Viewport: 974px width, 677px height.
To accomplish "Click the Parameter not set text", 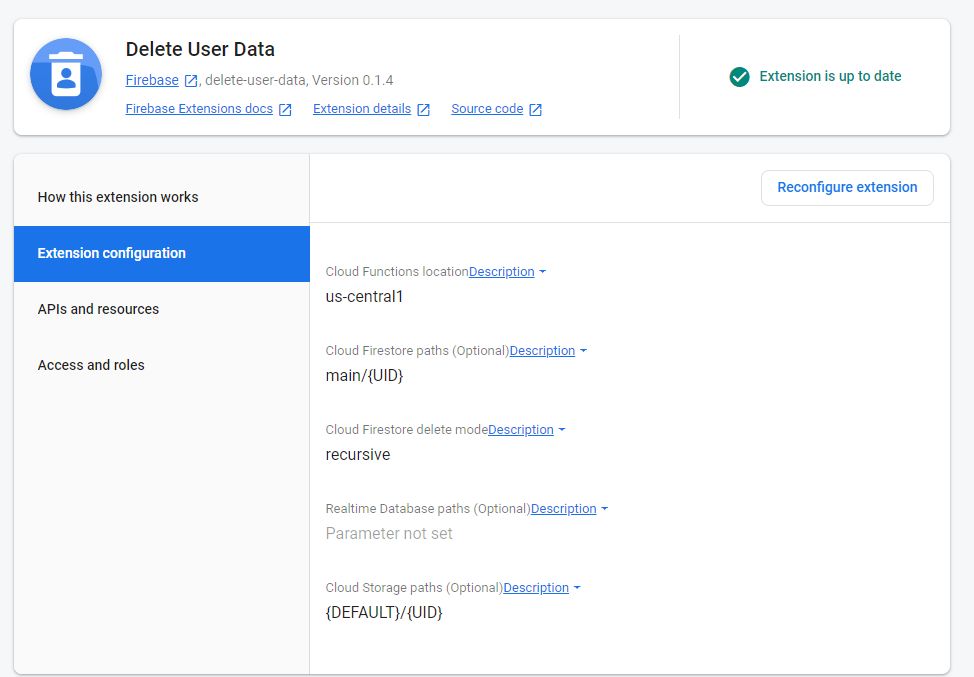I will pyautogui.click(x=389, y=533).
